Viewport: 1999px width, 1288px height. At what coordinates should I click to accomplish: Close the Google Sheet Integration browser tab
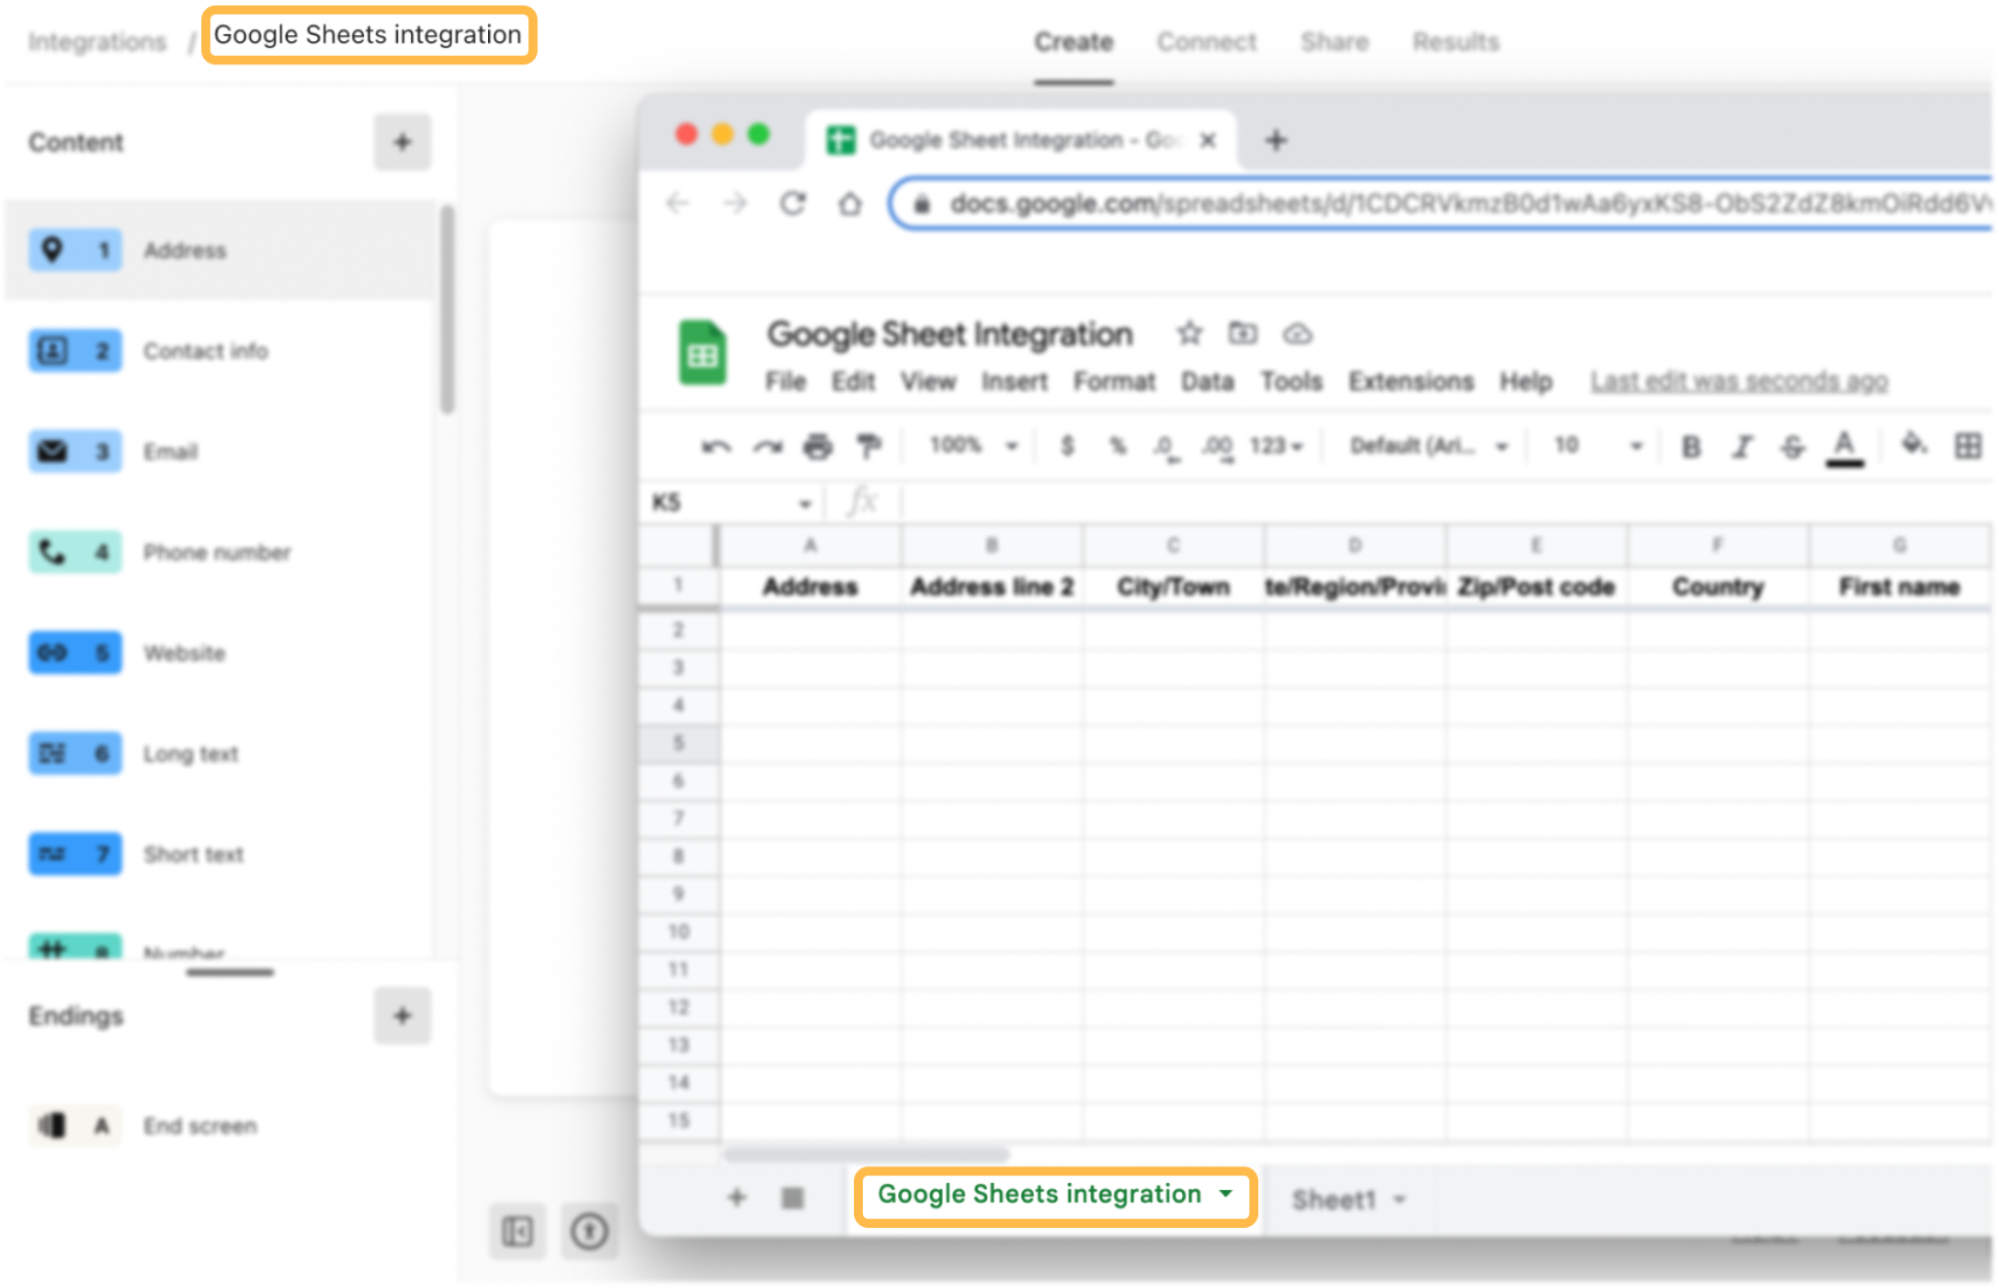tap(1208, 140)
